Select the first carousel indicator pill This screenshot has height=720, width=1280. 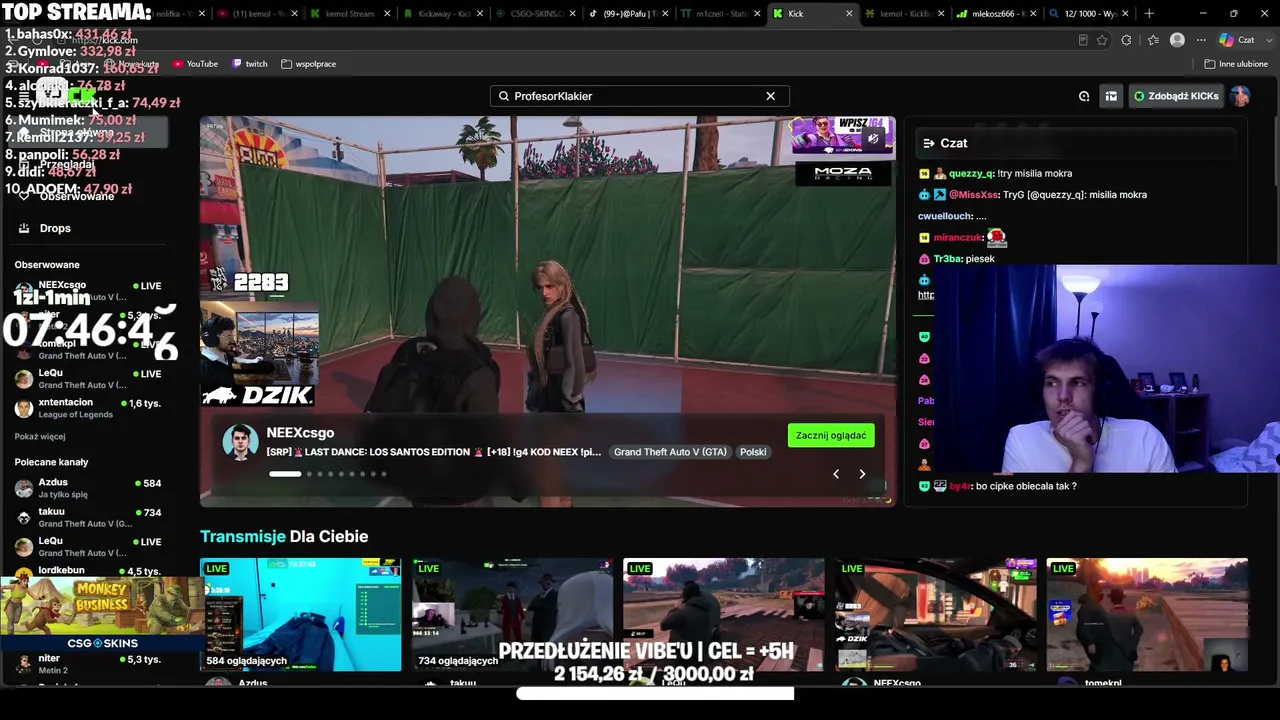(x=285, y=474)
